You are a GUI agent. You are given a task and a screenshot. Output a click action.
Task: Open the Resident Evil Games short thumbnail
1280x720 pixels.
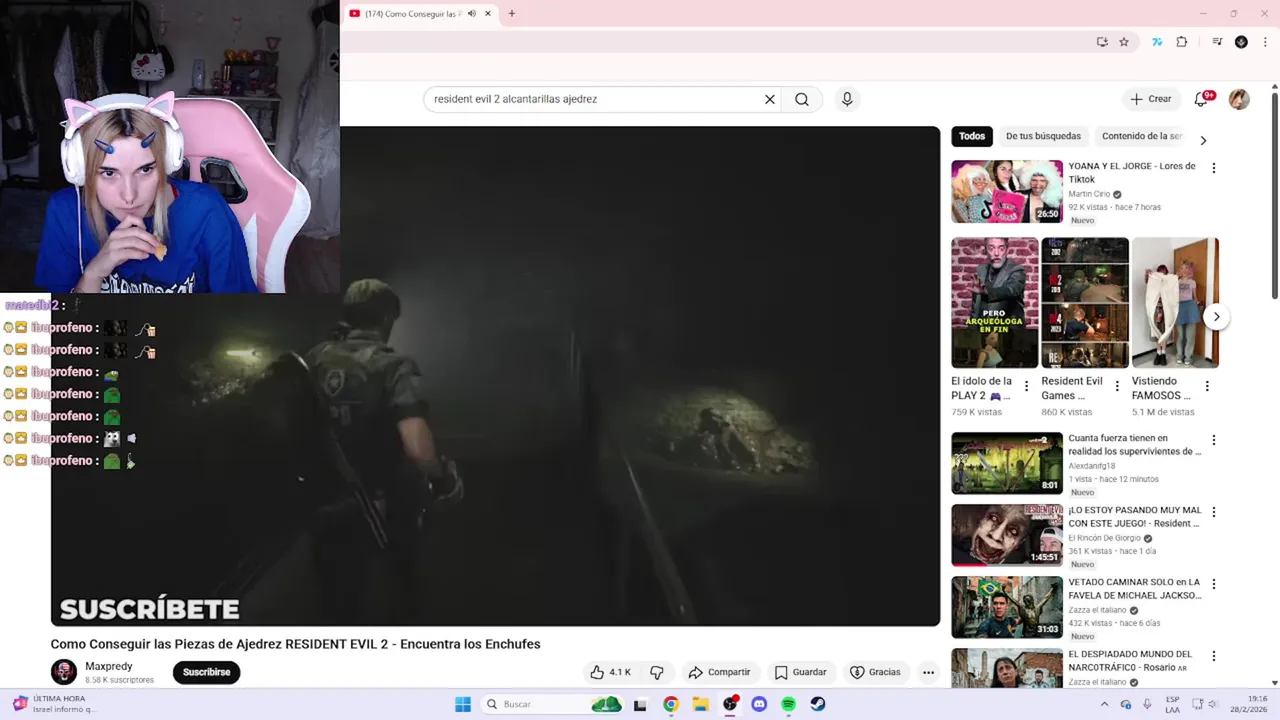pyautogui.click(x=1085, y=302)
